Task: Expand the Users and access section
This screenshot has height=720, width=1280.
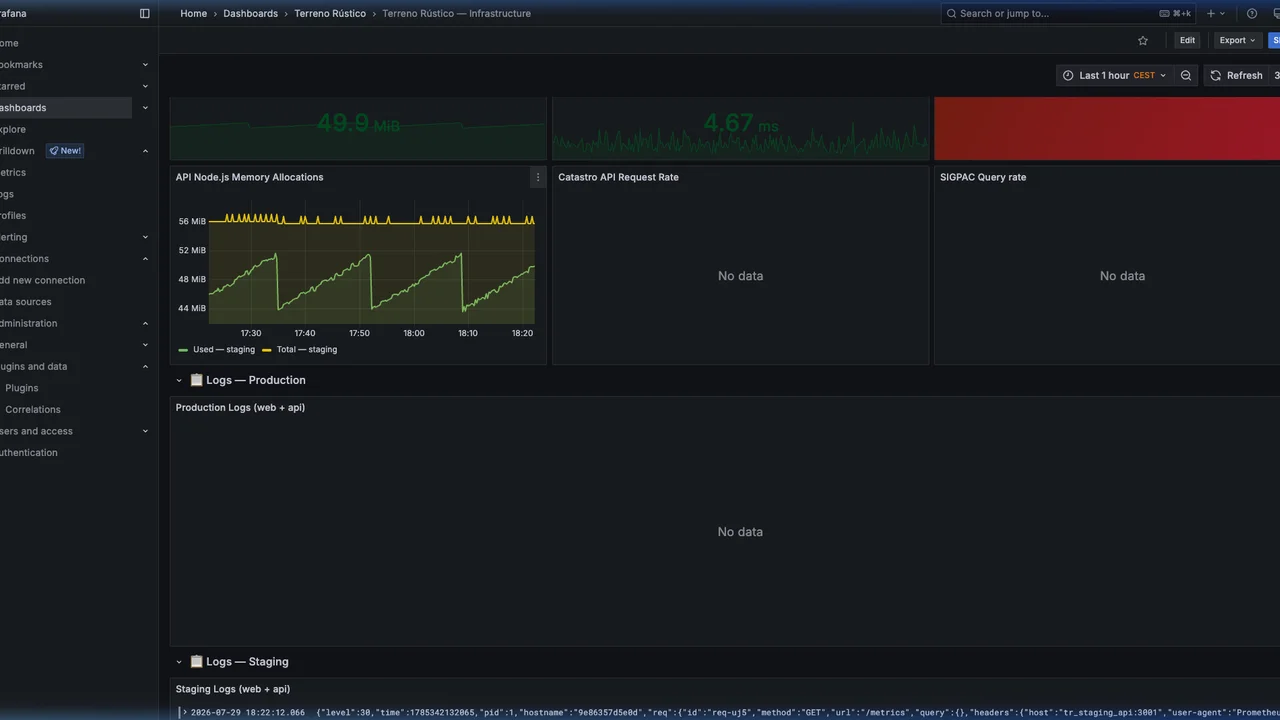Action: pyautogui.click(x=145, y=432)
